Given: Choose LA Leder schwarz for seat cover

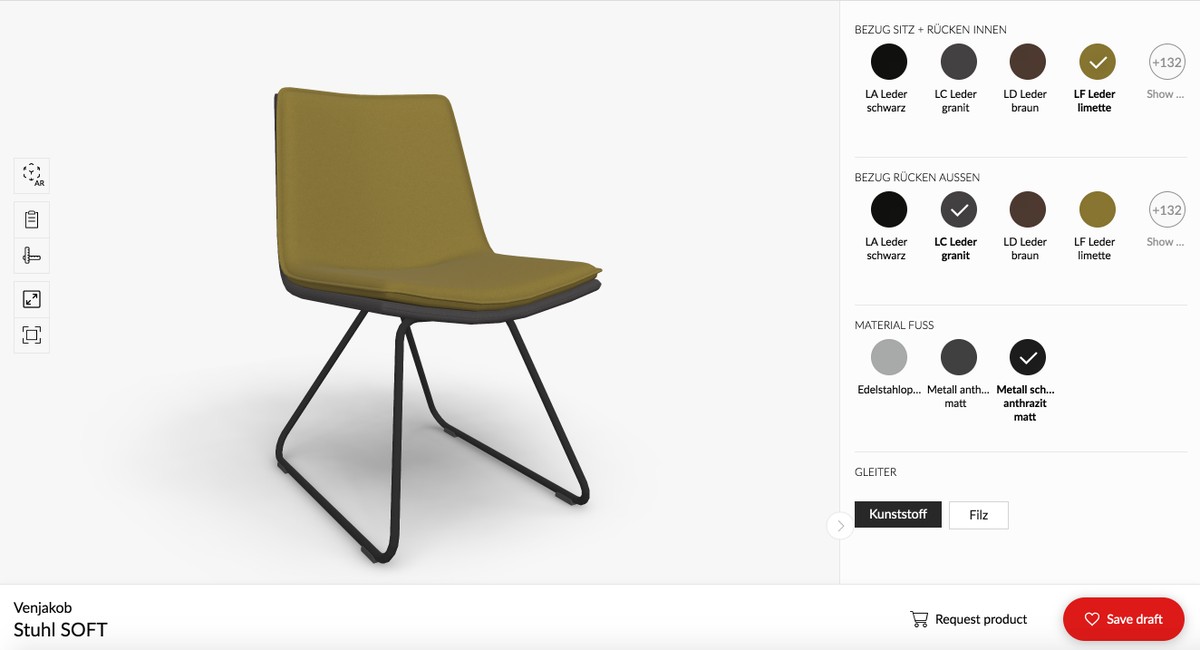Looking at the screenshot, I should click(888, 62).
